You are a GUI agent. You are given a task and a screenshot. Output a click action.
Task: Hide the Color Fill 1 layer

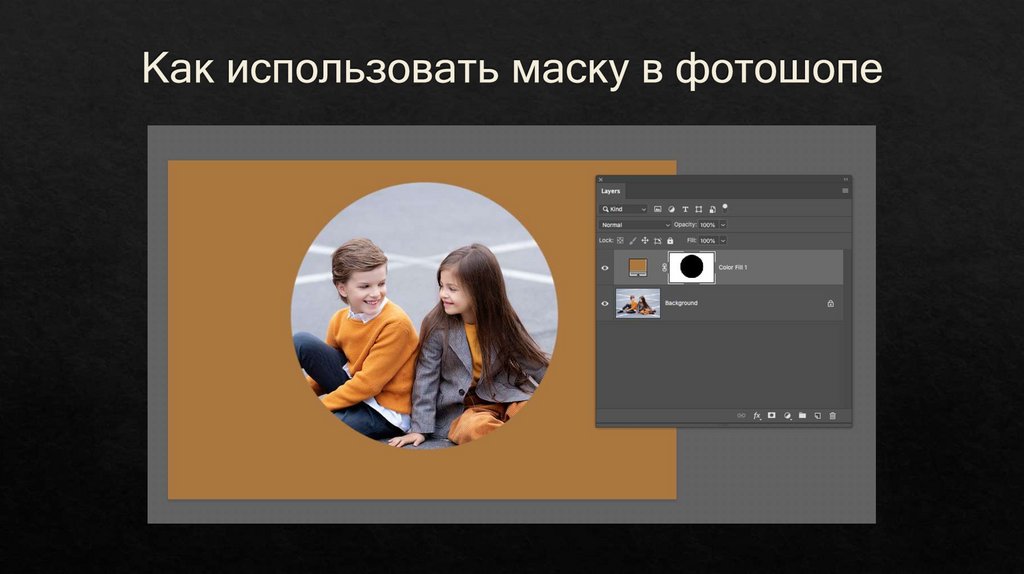(x=605, y=268)
